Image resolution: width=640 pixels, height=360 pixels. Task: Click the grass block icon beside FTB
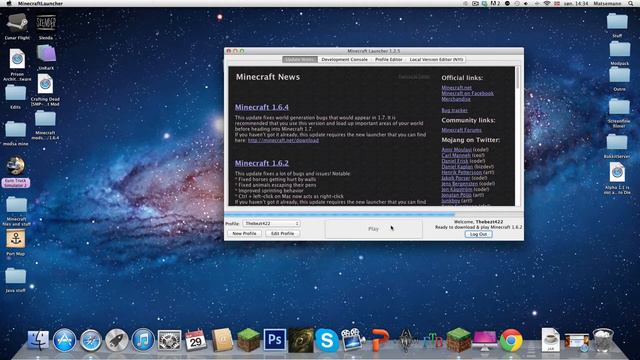pos(458,340)
